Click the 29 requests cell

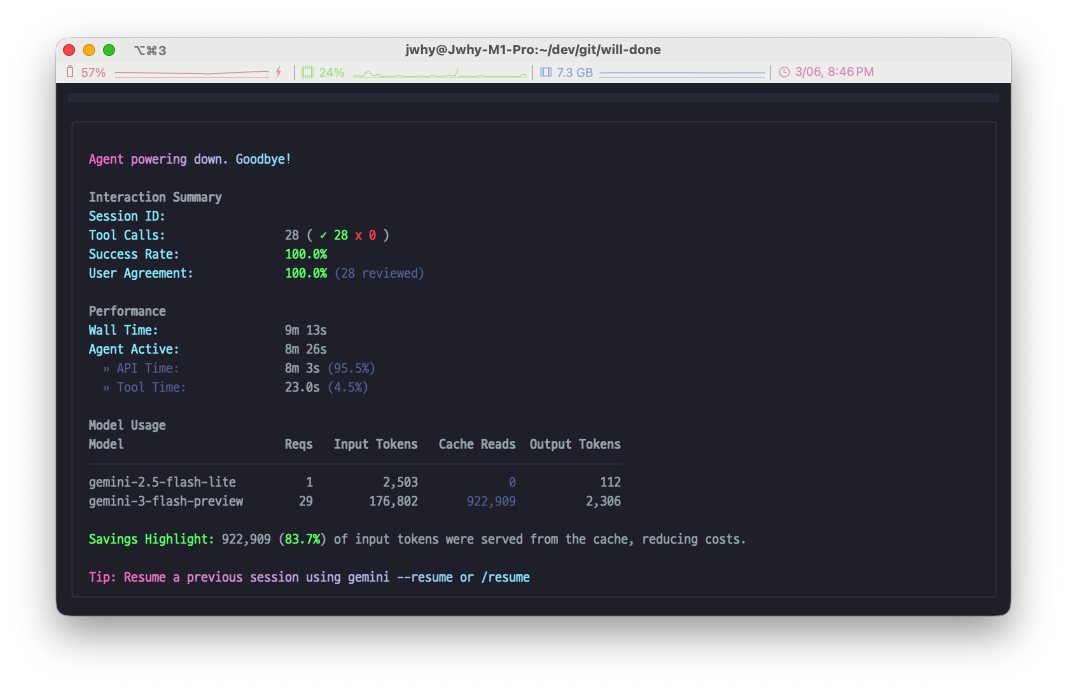(x=306, y=502)
